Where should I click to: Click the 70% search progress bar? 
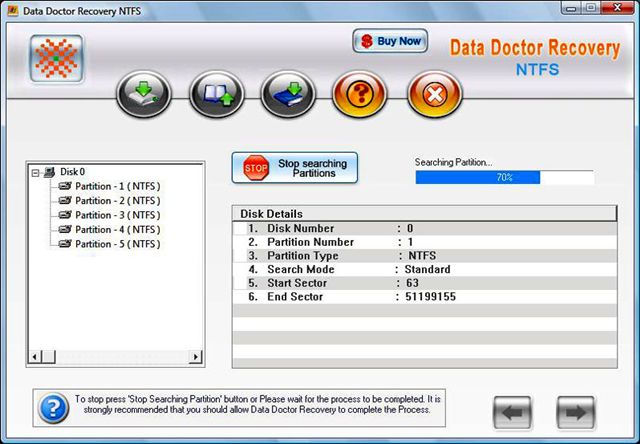504,177
